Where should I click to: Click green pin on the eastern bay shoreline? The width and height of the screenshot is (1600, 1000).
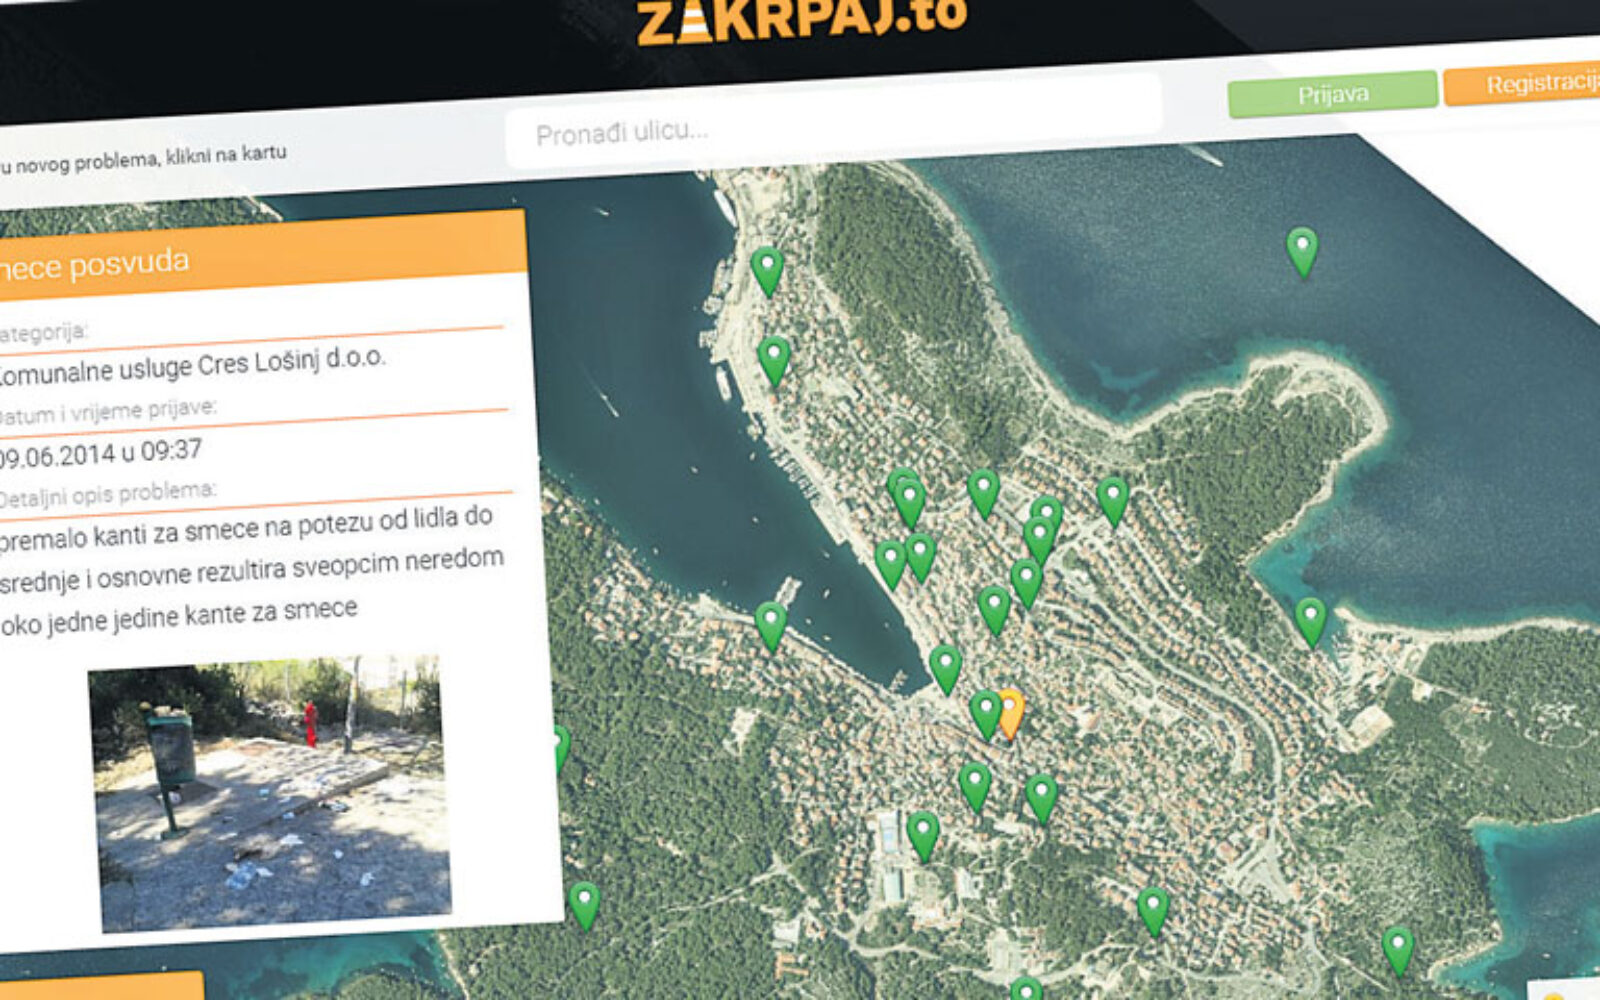coord(1310,619)
